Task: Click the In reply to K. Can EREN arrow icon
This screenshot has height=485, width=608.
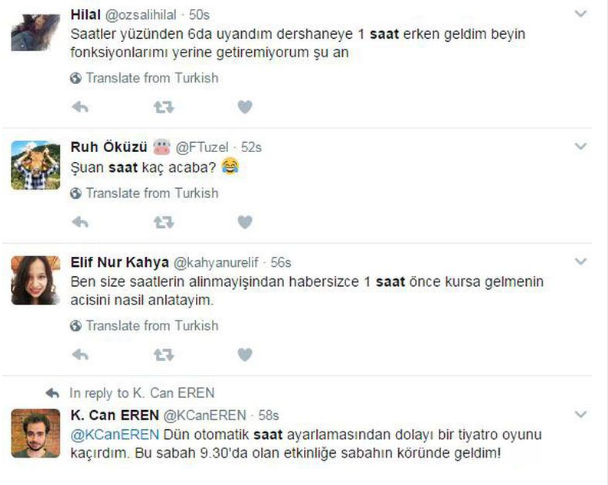Action: pyautogui.click(x=52, y=394)
